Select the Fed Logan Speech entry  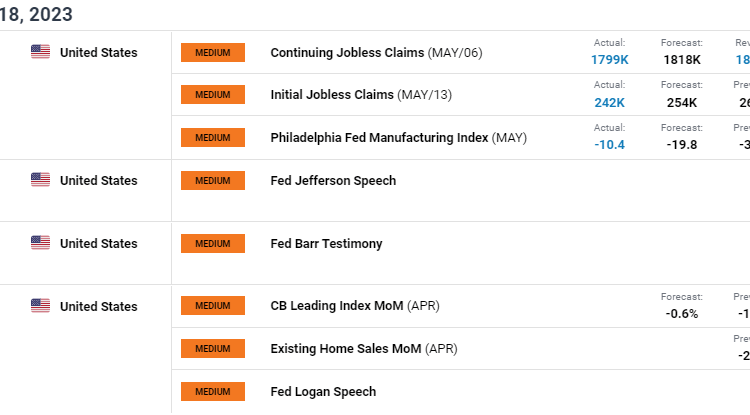[x=323, y=391]
